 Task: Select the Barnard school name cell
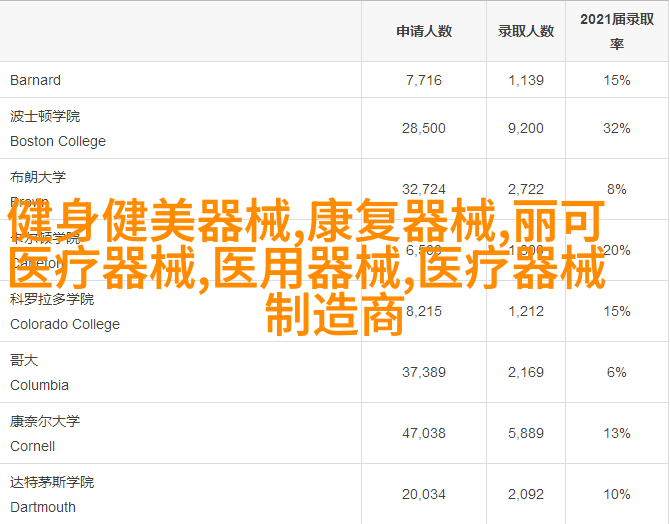(35, 80)
